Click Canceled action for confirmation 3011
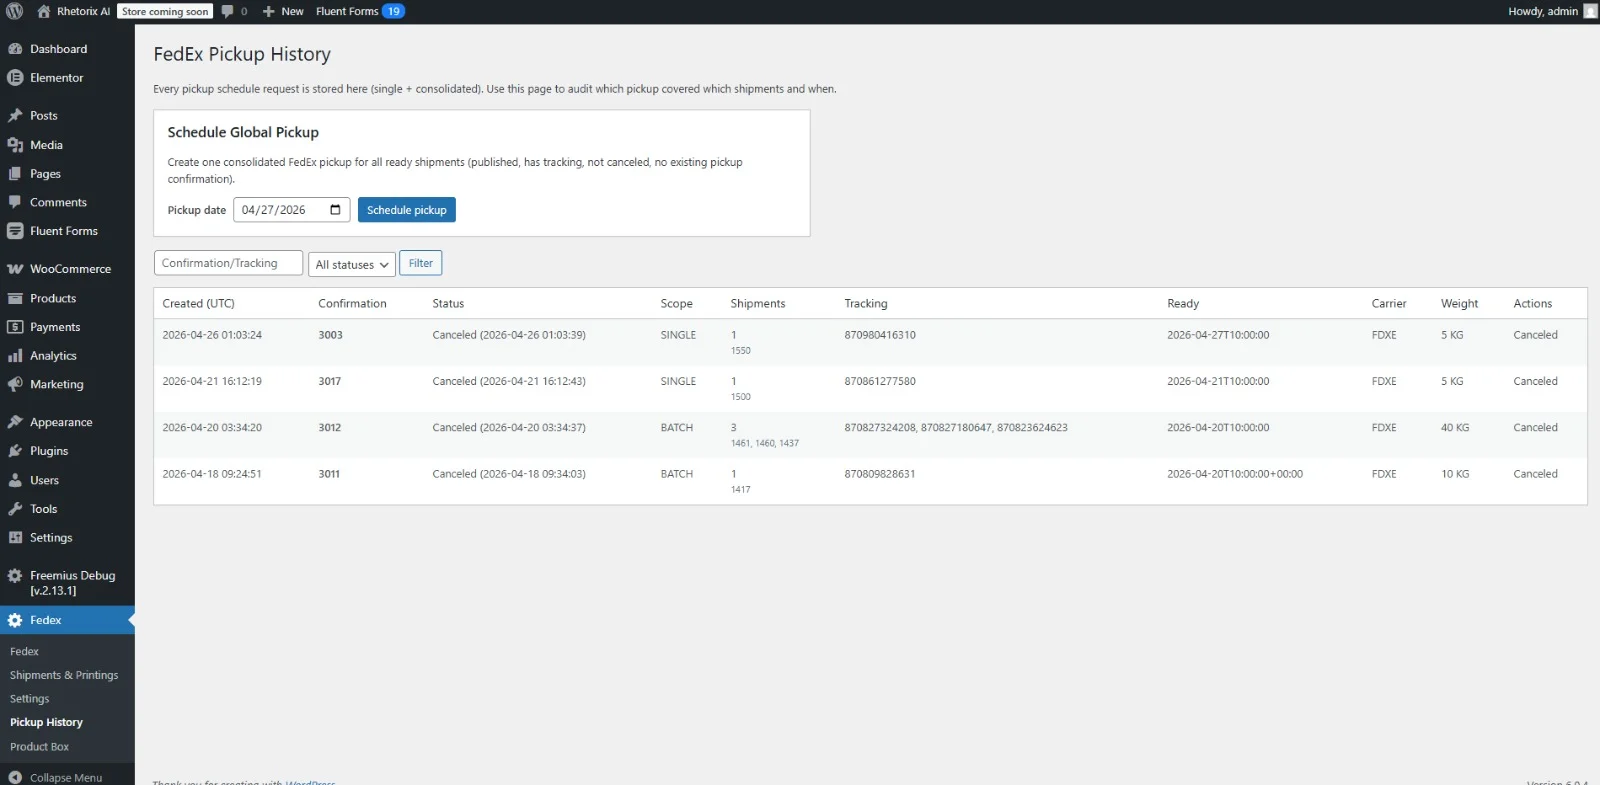Screen dimensions: 1600x785 pos(1535,474)
